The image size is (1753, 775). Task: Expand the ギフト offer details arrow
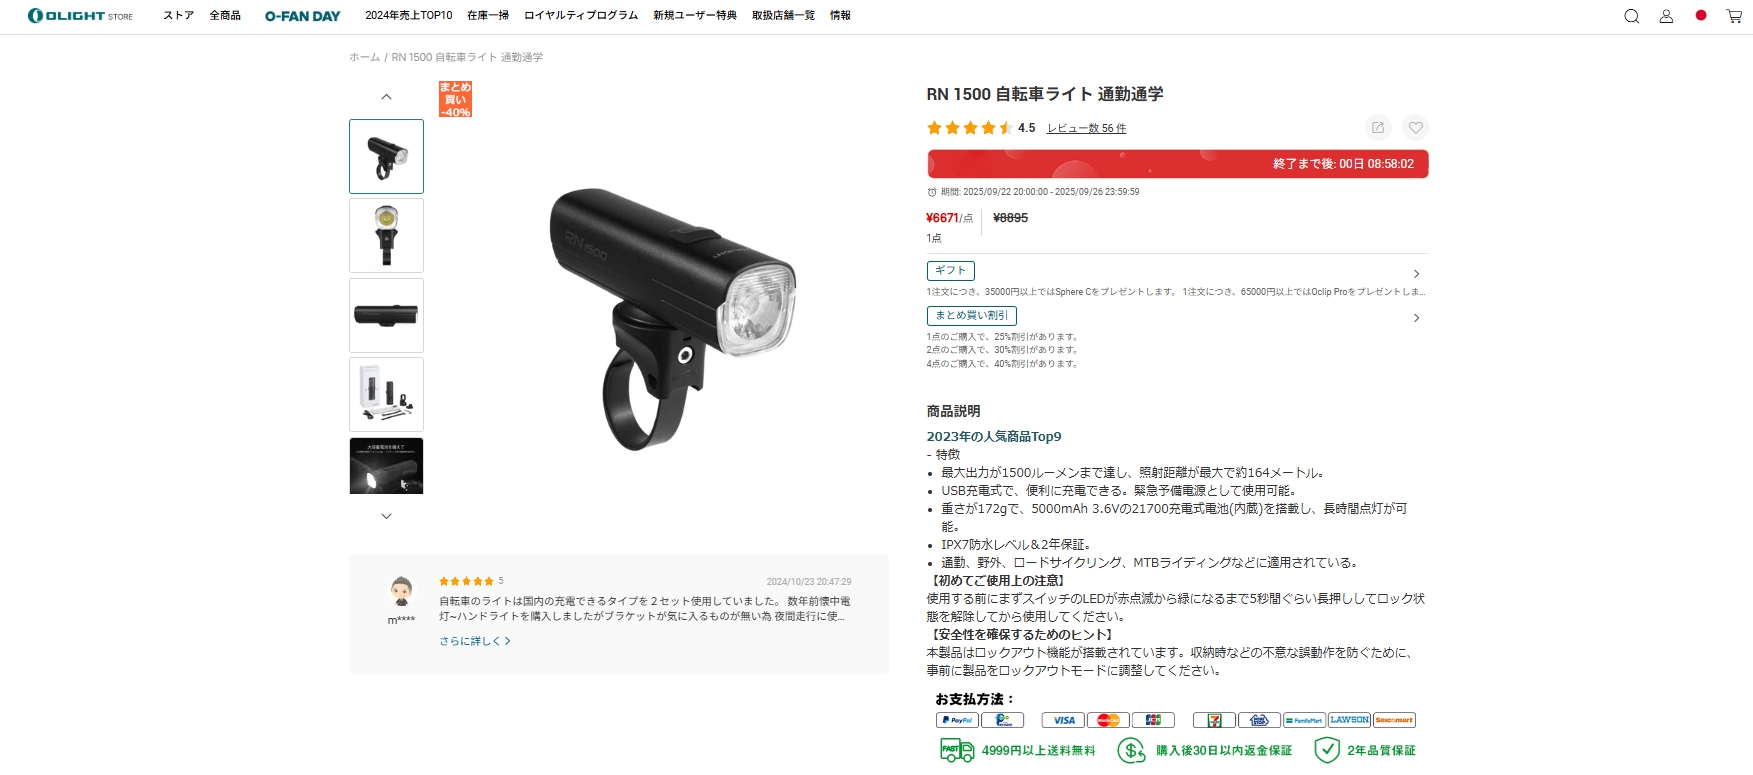(x=1416, y=274)
